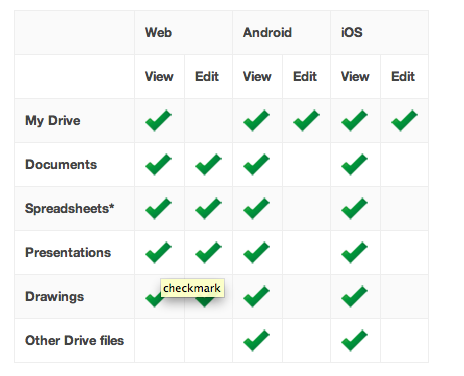The height and width of the screenshot is (376, 464).
Task: Click the Spreadsheets Web View checkmark
Action: pyautogui.click(x=159, y=208)
